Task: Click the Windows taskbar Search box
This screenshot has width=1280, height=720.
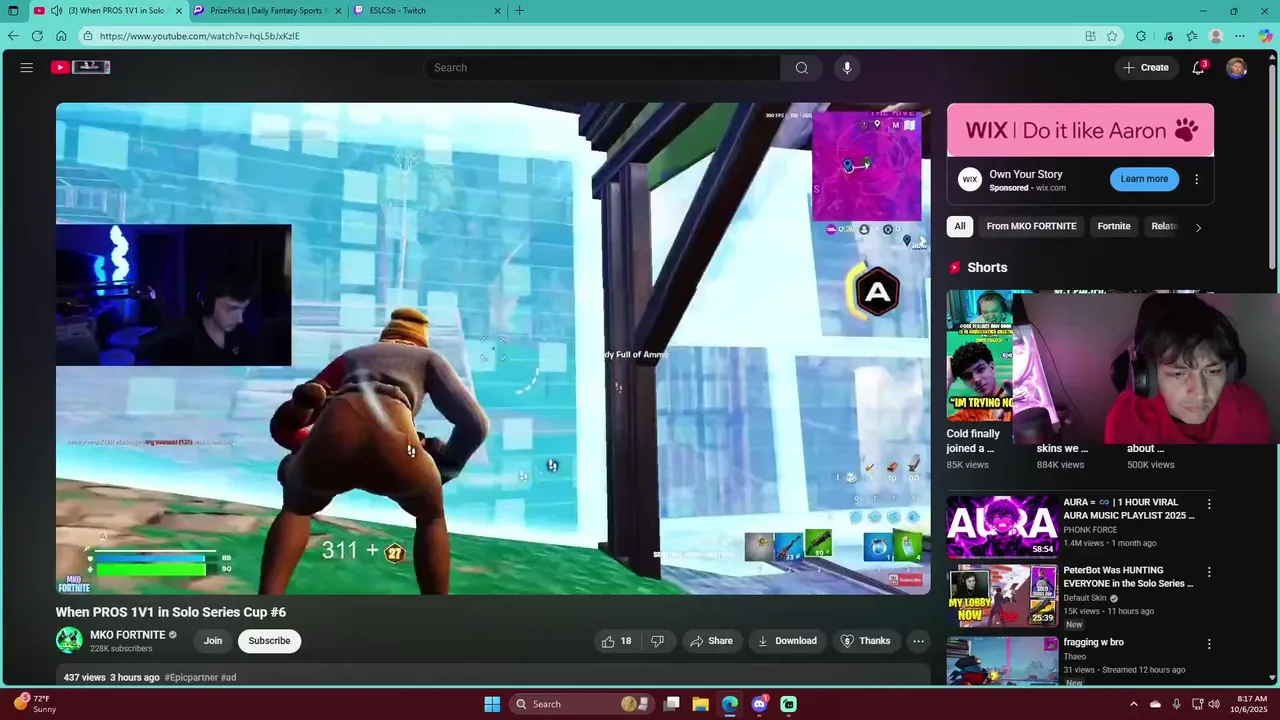Action: pos(580,704)
